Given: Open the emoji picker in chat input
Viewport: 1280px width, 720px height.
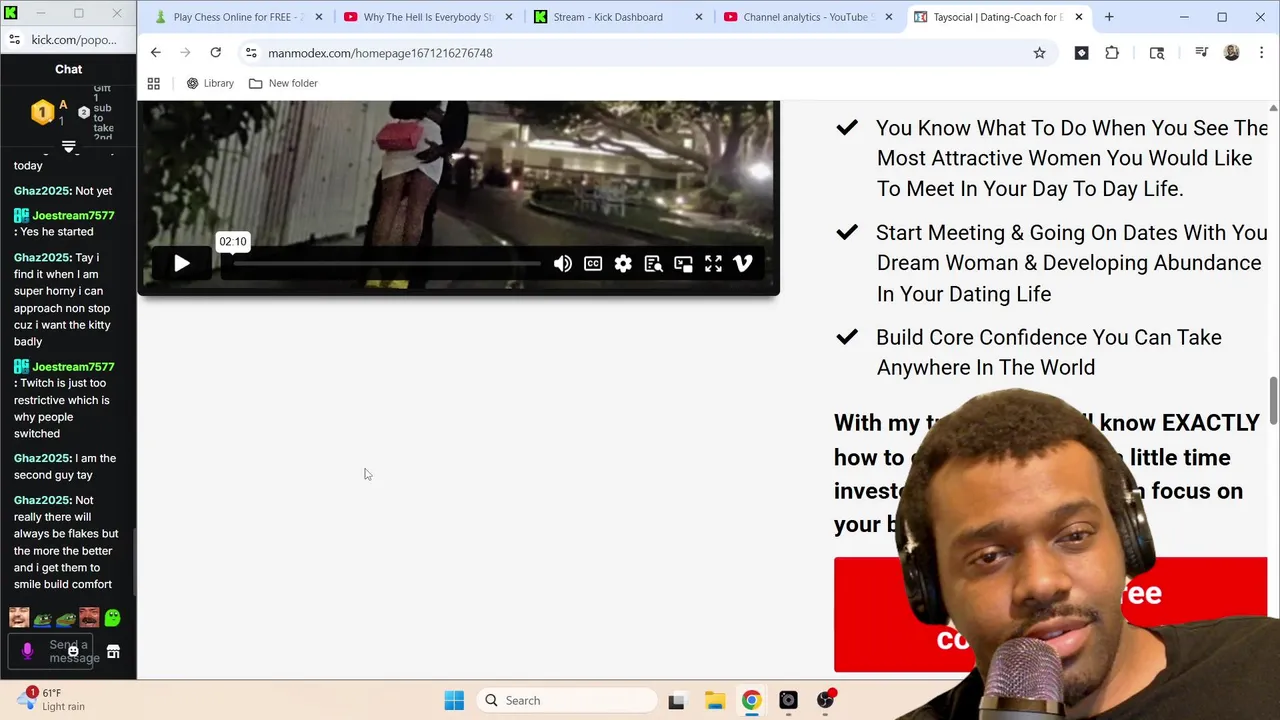Looking at the screenshot, I should pyautogui.click(x=73, y=651).
